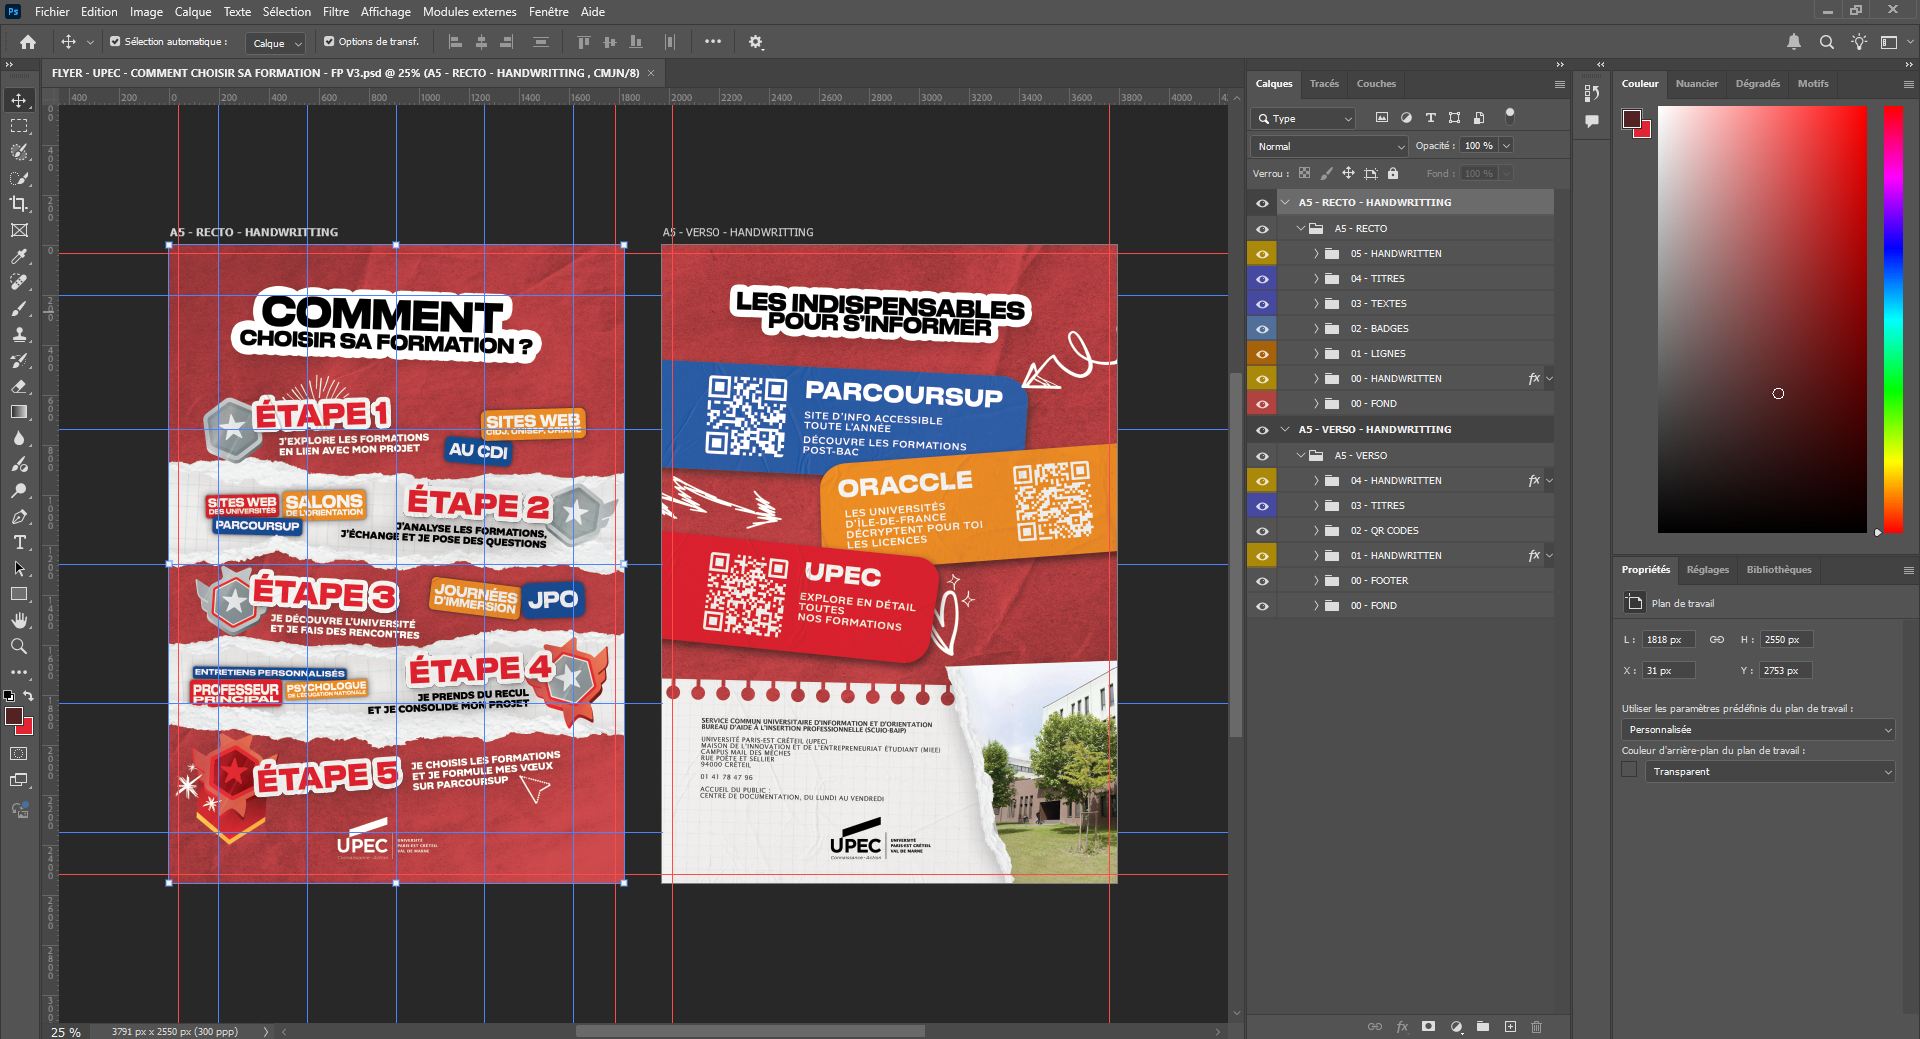Open the Normal blend mode dropdown

pos(1329,146)
